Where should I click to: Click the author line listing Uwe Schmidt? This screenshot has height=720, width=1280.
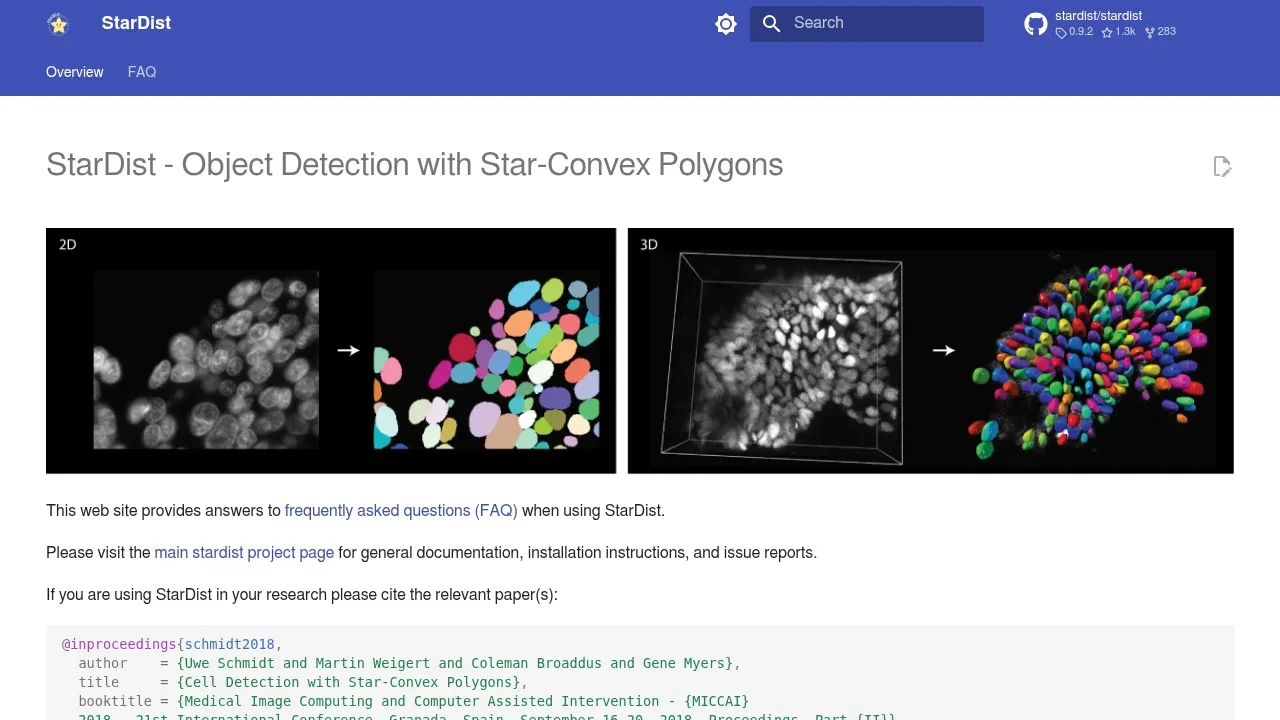point(410,663)
